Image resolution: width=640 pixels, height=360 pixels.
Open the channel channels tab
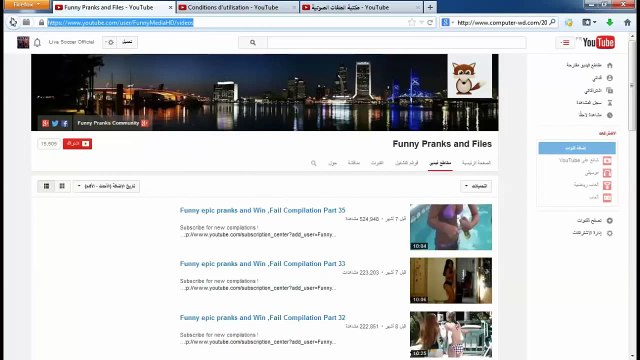pos(377,163)
